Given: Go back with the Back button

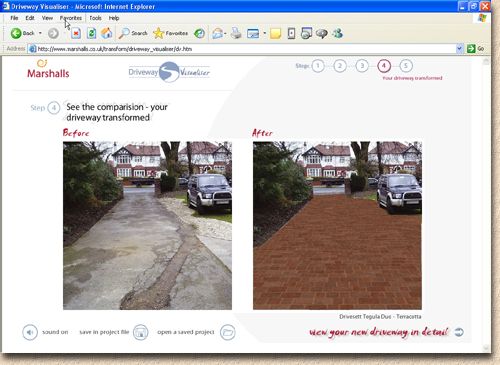Looking at the screenshot, I should [x=22, y=33].
